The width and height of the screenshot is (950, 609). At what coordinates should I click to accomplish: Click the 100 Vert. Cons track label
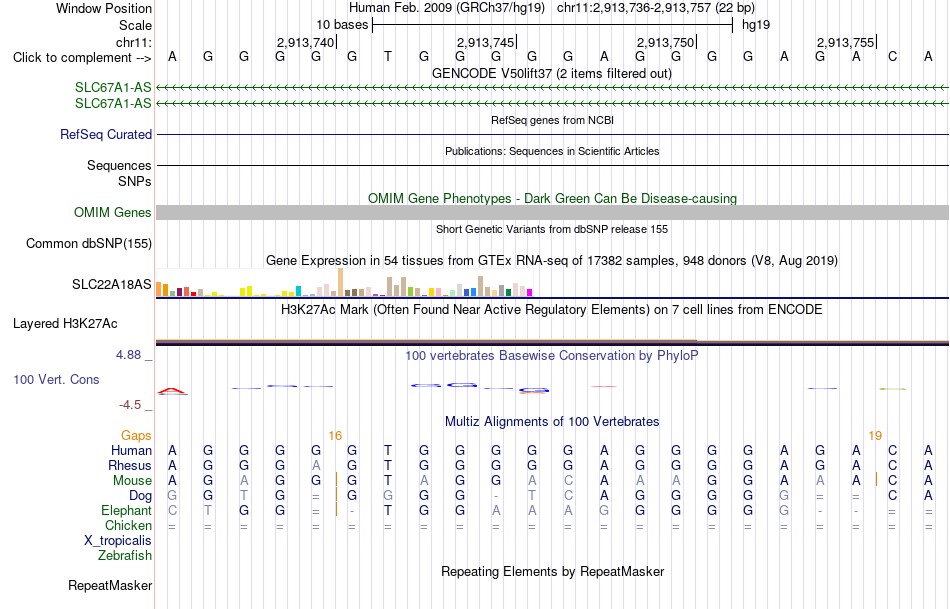pos(56,379)
